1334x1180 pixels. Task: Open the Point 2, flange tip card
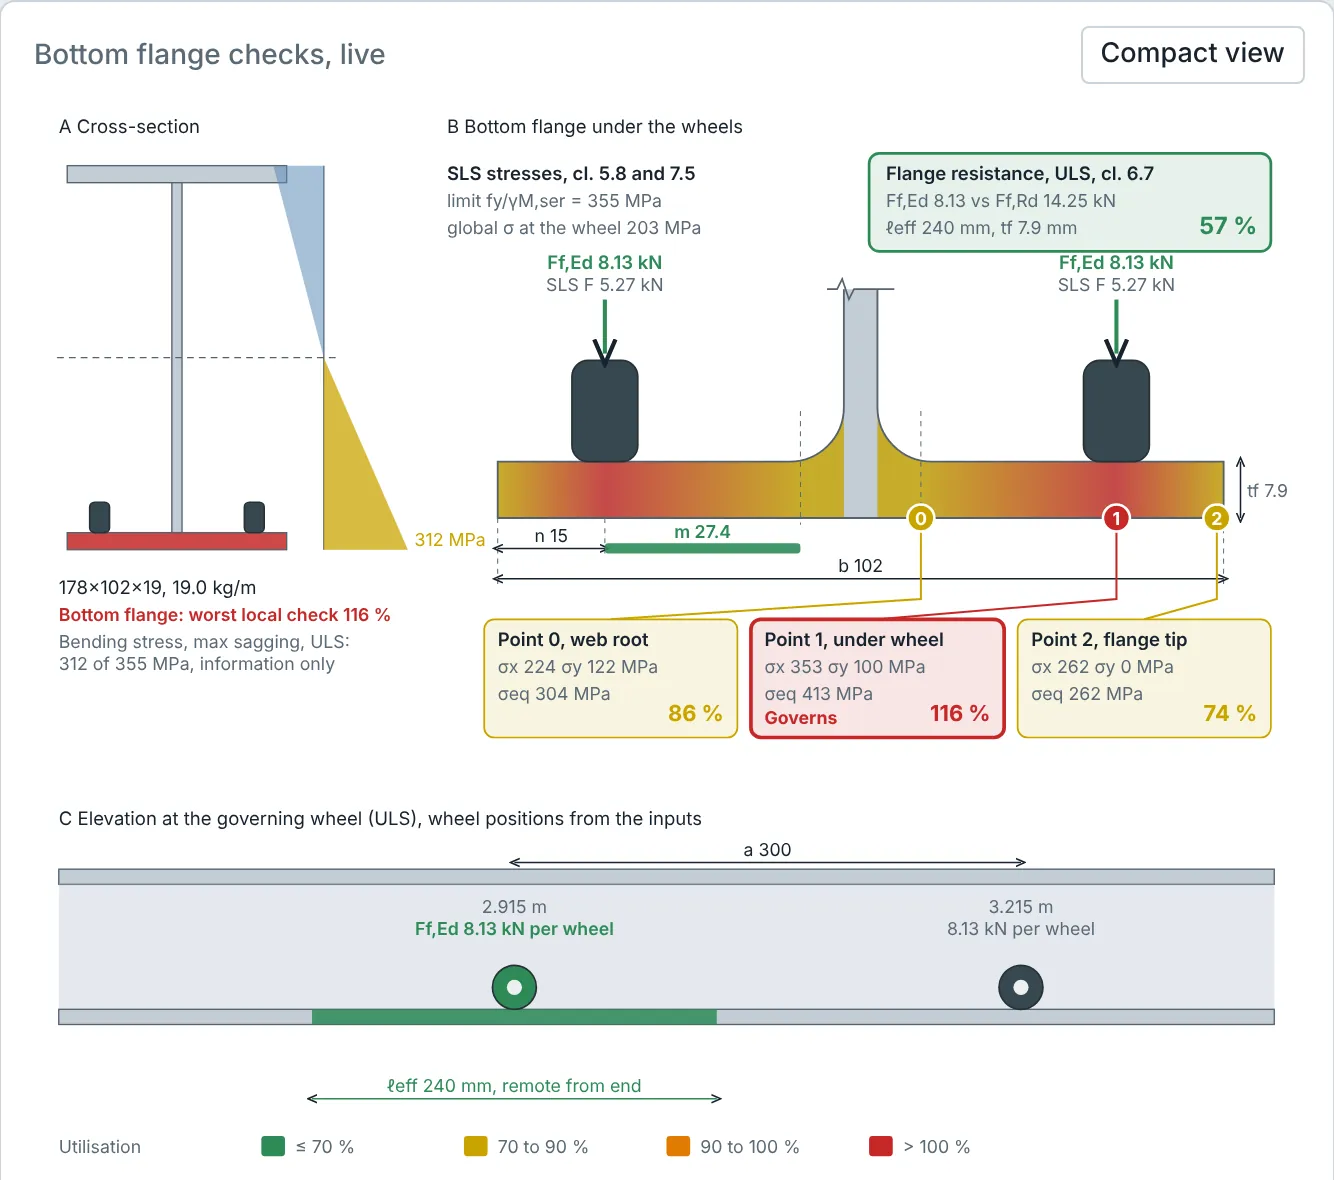[x=1144, y=679]
